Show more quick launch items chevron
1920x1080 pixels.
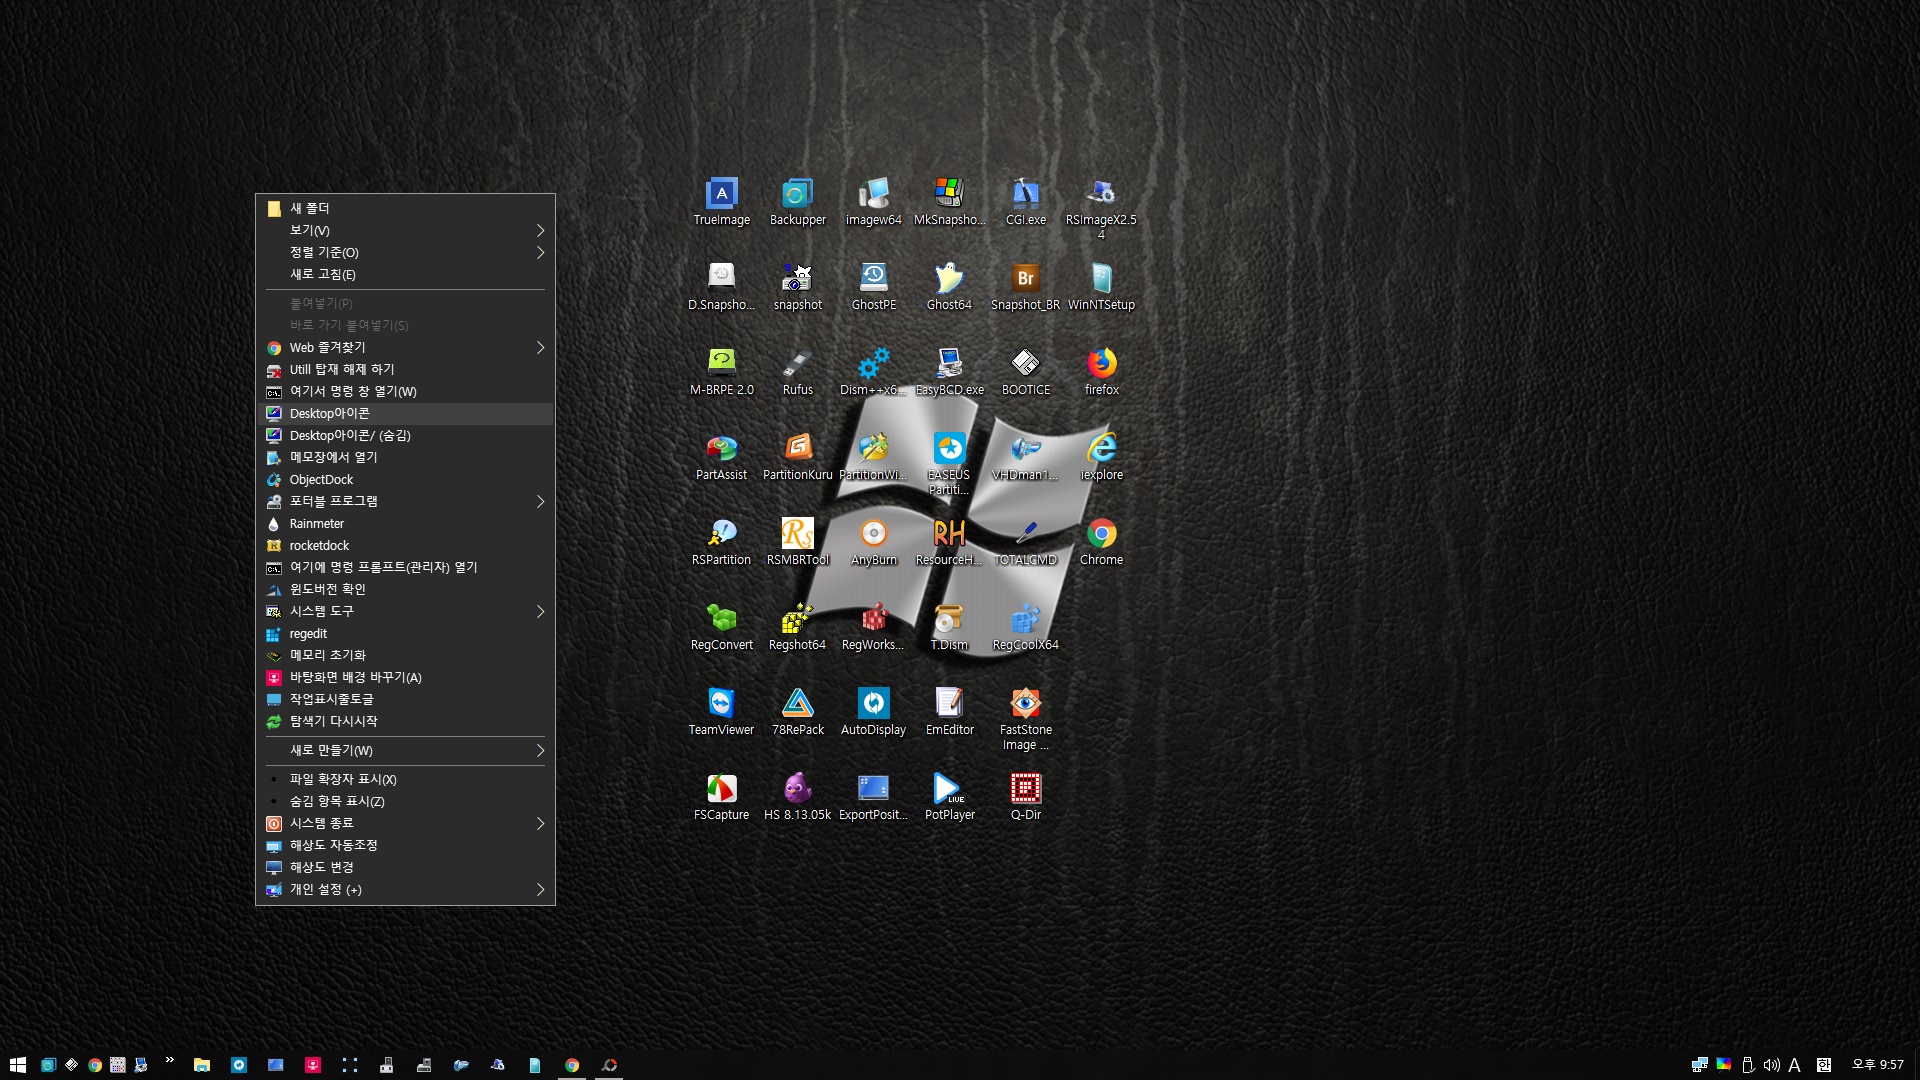click(x=169, y=1060)
